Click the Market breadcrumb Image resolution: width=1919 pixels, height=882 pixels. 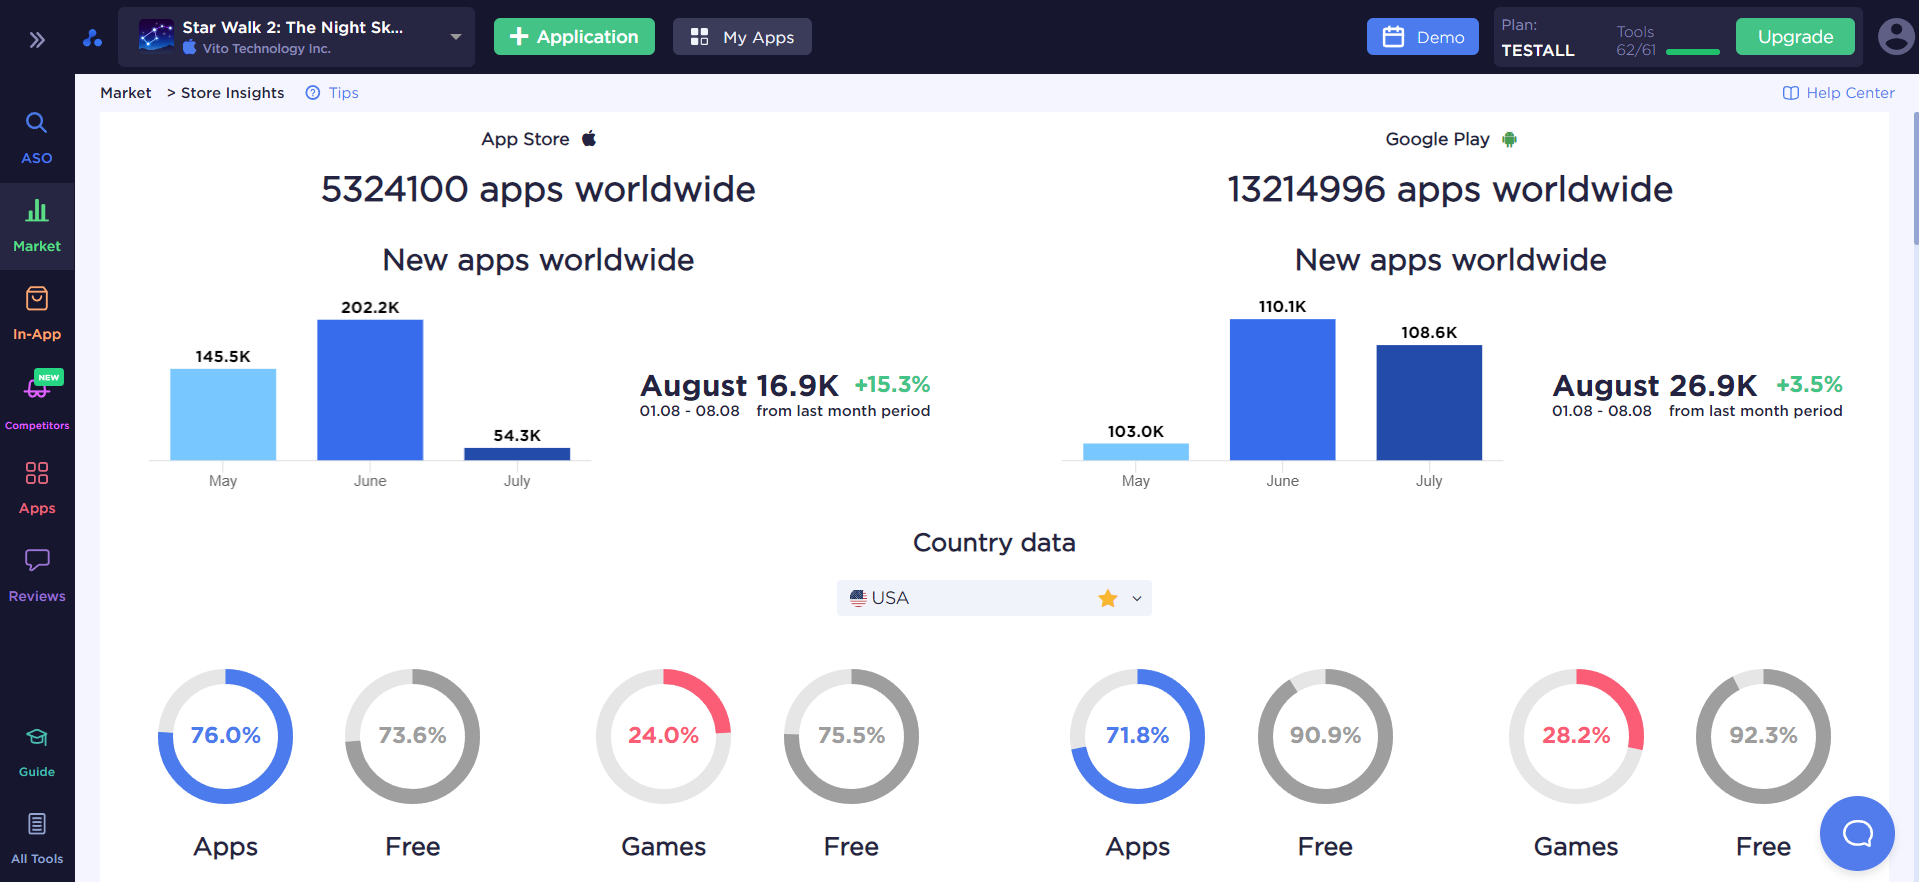(126, 93)
